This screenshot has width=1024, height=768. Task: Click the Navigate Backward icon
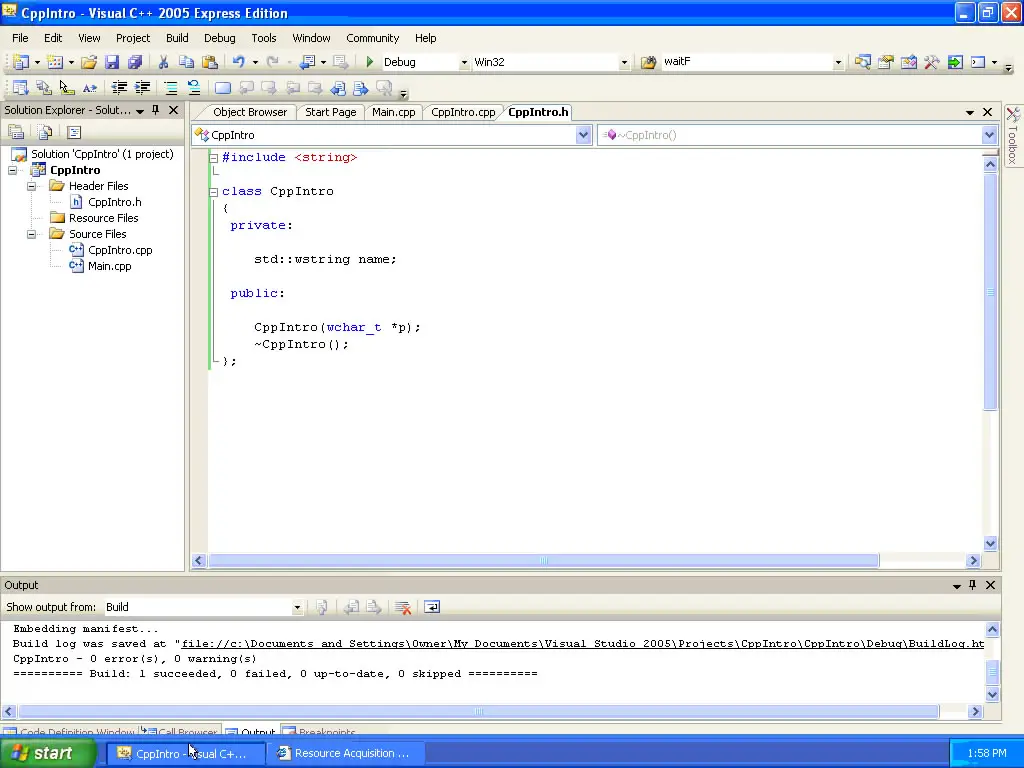click(x=307, y=62)
